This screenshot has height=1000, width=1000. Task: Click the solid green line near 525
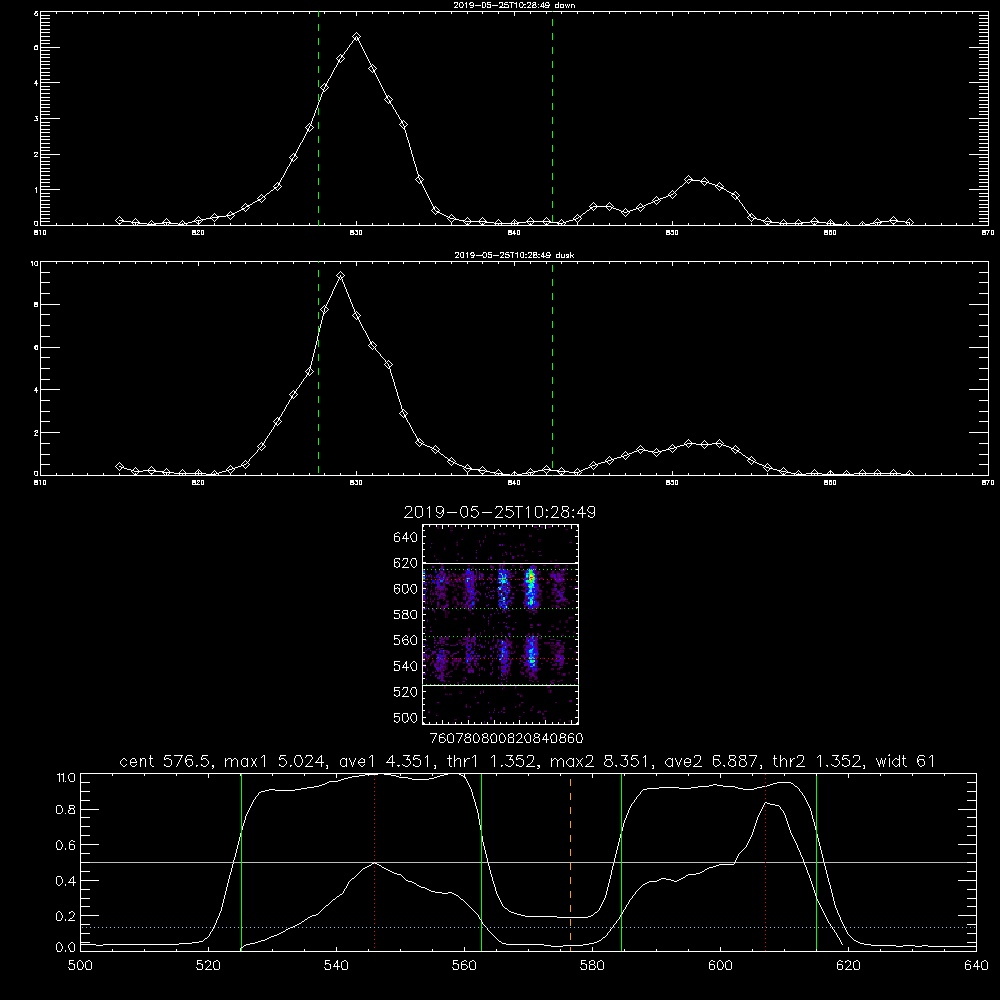click(x=241, y=861)
